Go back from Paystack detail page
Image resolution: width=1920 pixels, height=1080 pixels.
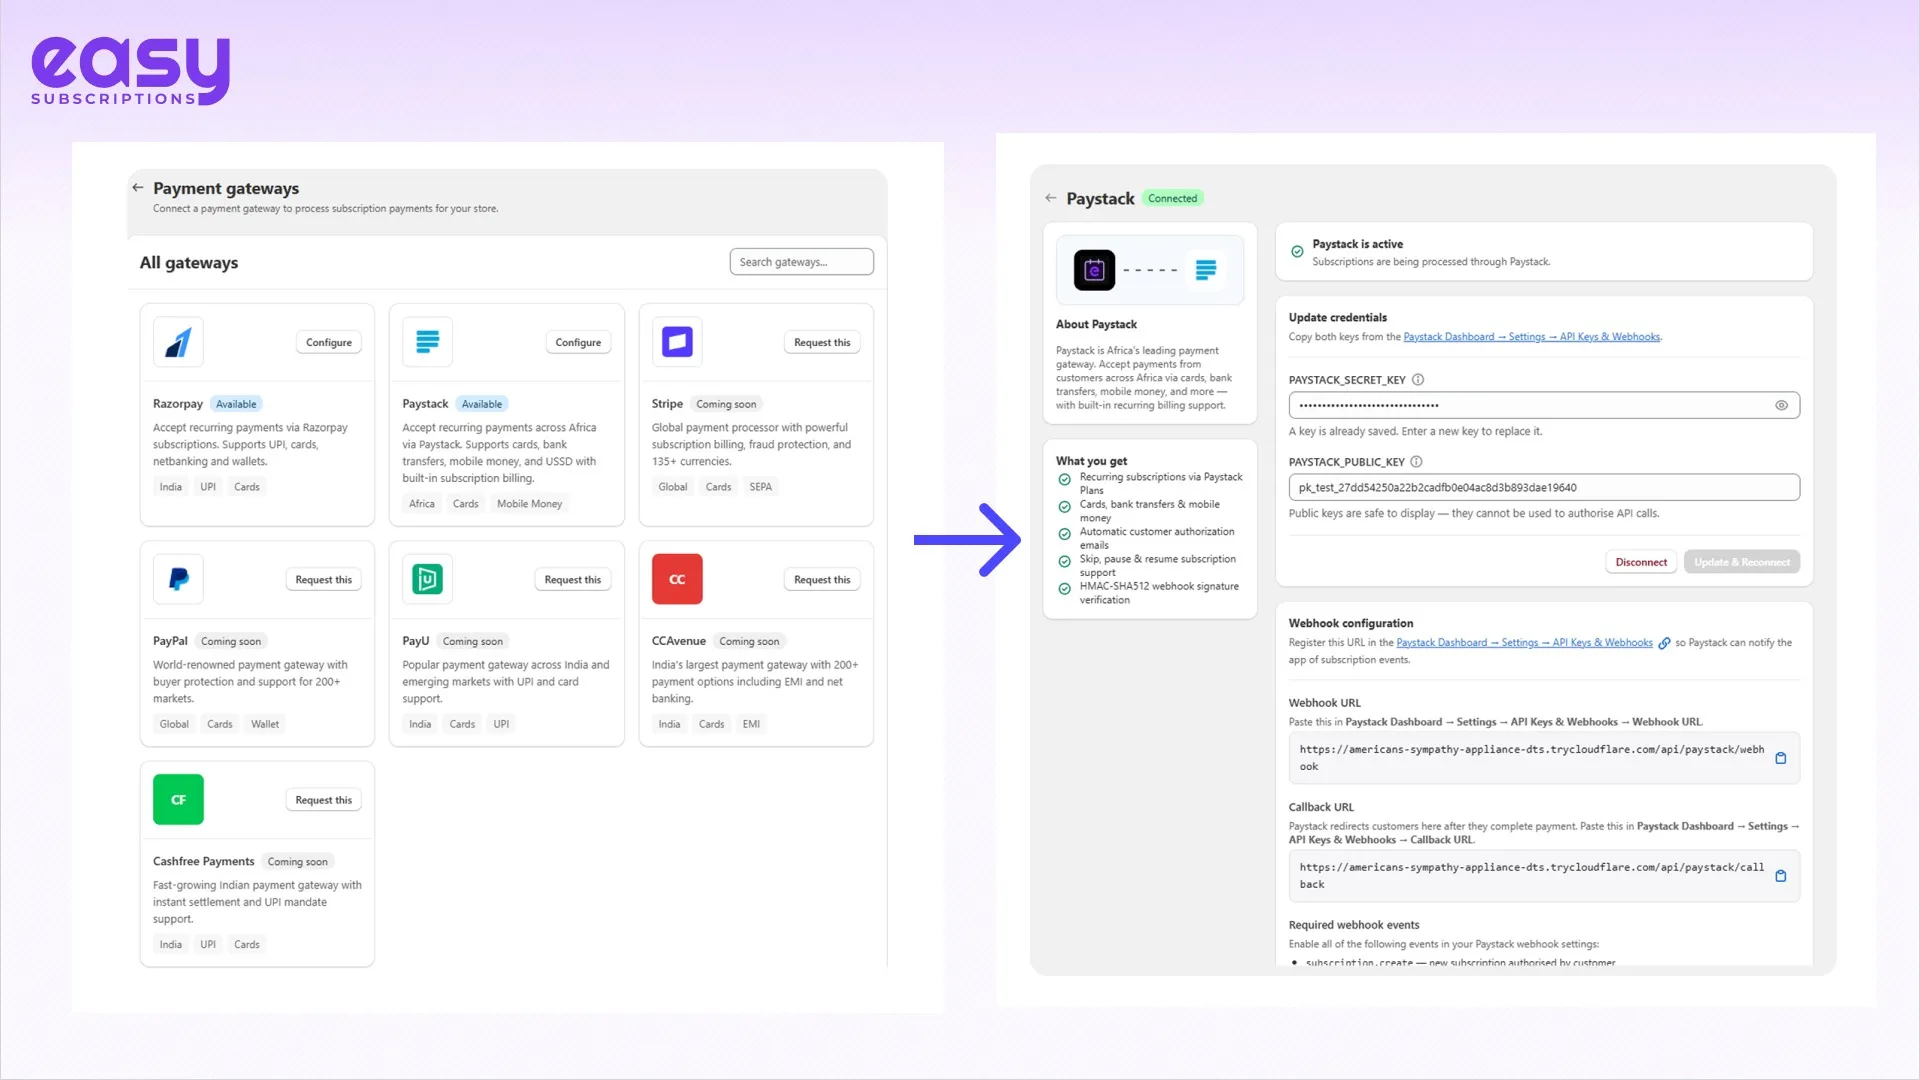pyautogui.click(x=1050, y=198)
